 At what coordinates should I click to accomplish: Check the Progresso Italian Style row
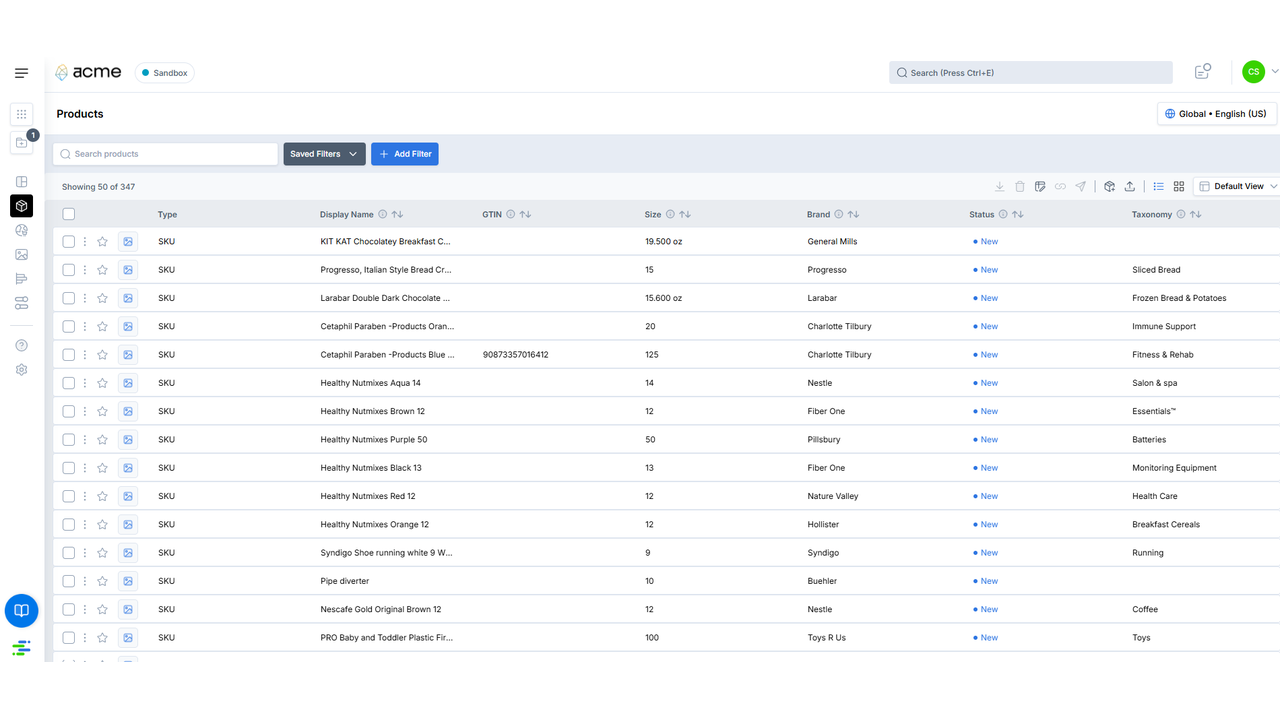click(x=68, y=270)
